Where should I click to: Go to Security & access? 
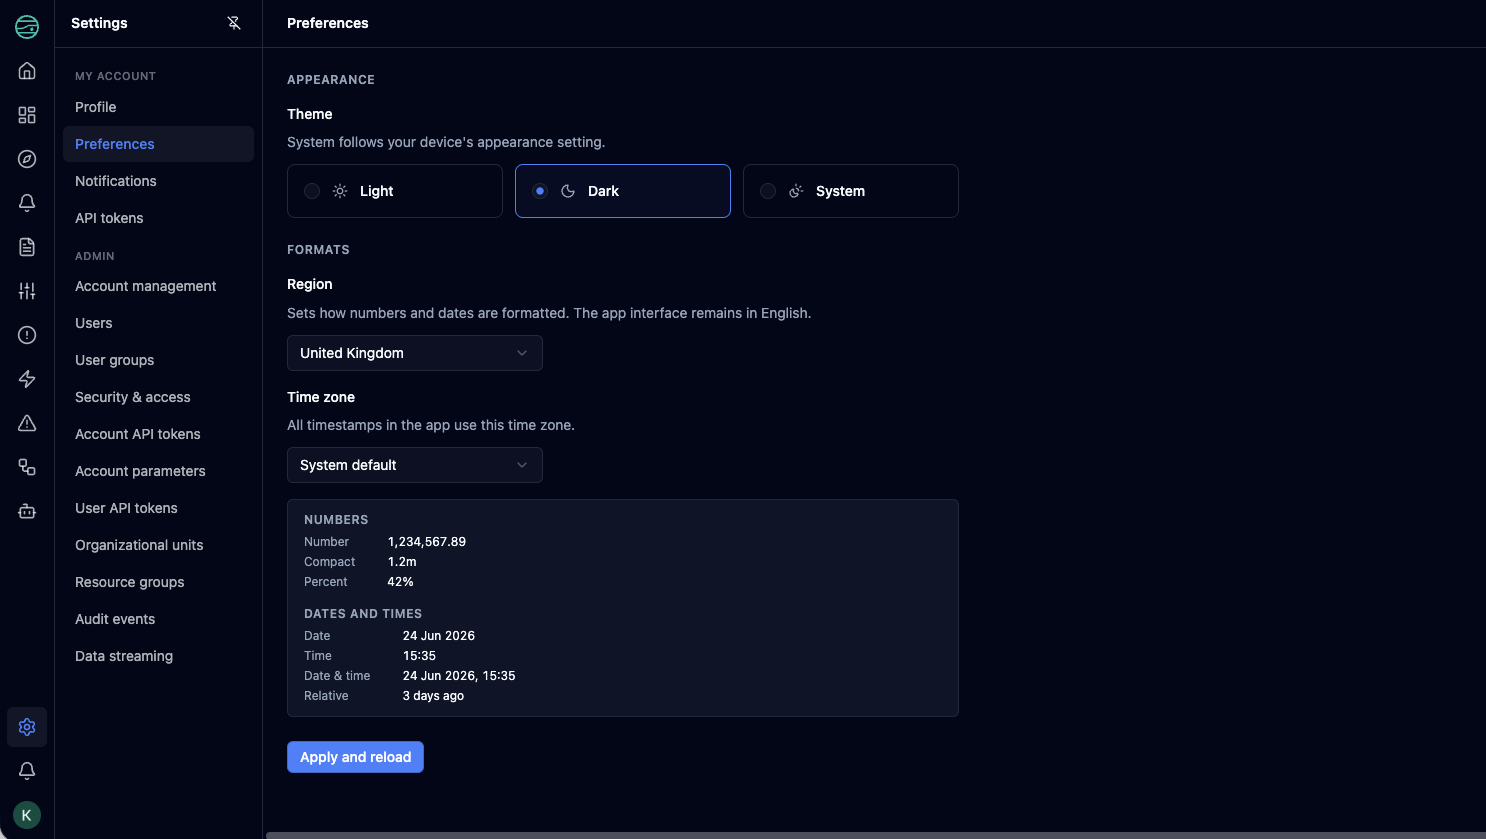(158, 397)
